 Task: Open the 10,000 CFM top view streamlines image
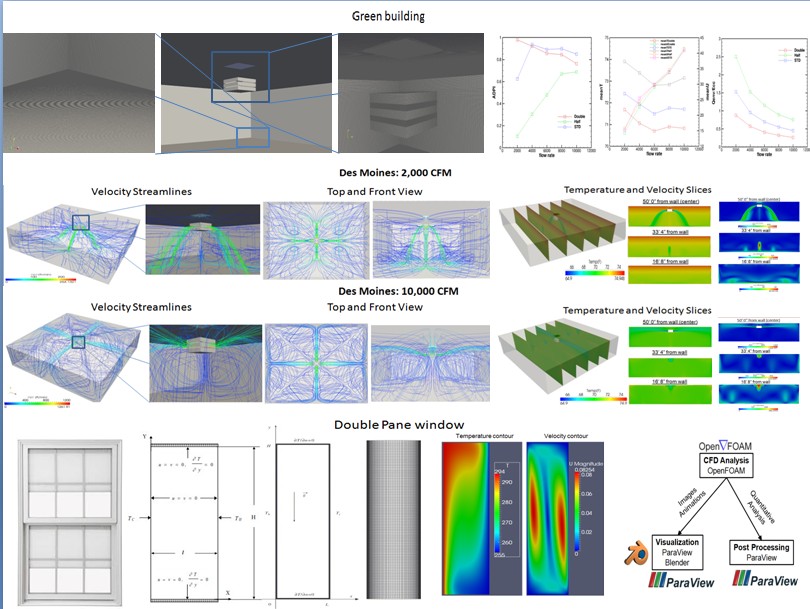(x=316, y=363)
